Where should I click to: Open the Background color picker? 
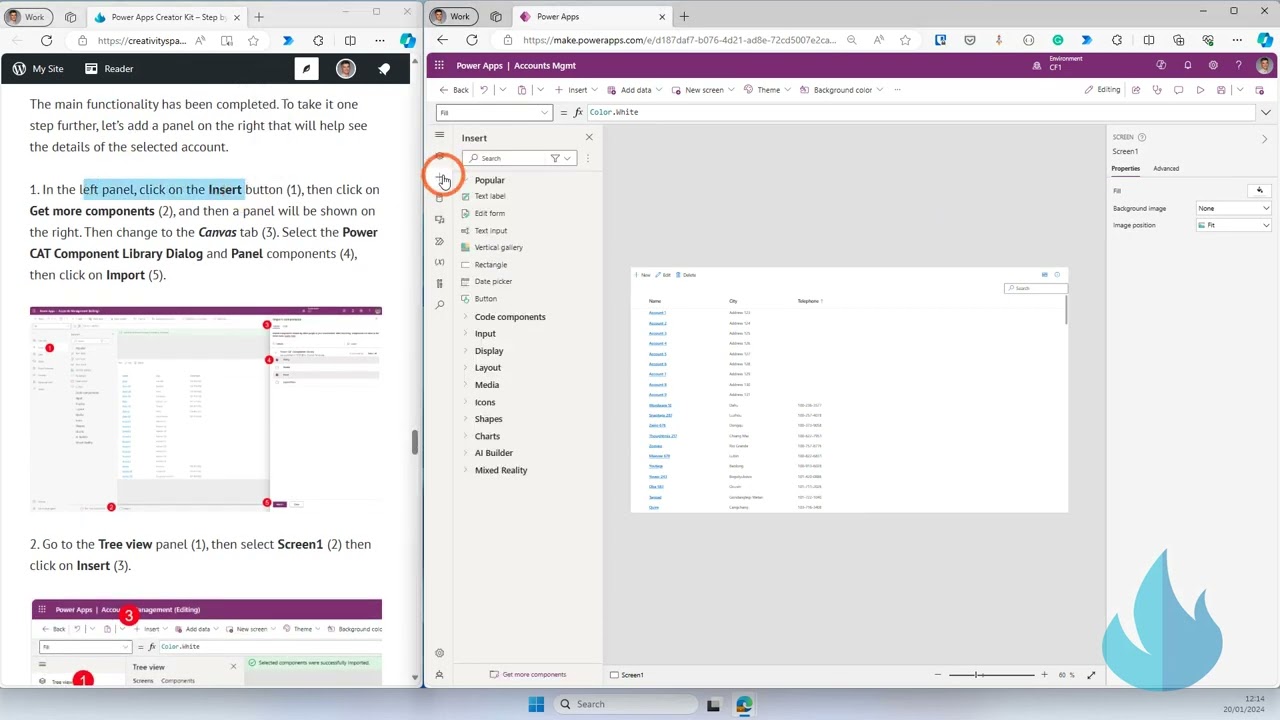pyautogui.click(x=842, y=90)
